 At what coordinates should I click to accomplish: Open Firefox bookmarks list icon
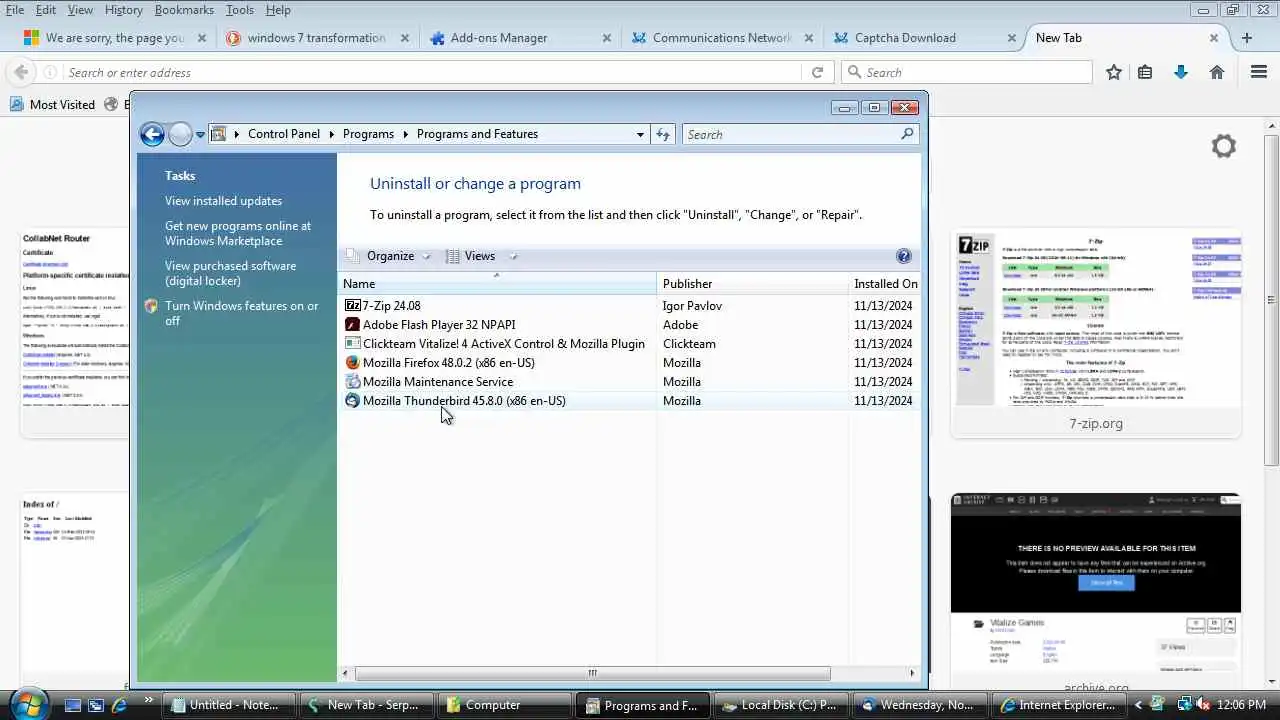click(1145, 72)
